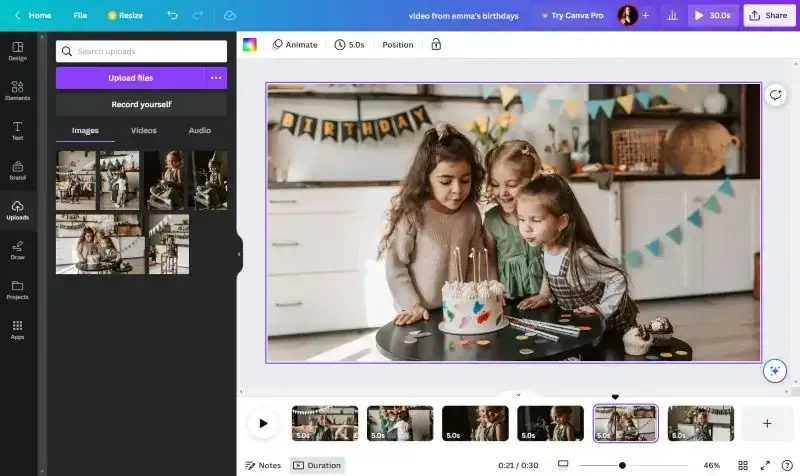Select the Text tool in sidebar
800x476 pixels.
coord(17,130)
